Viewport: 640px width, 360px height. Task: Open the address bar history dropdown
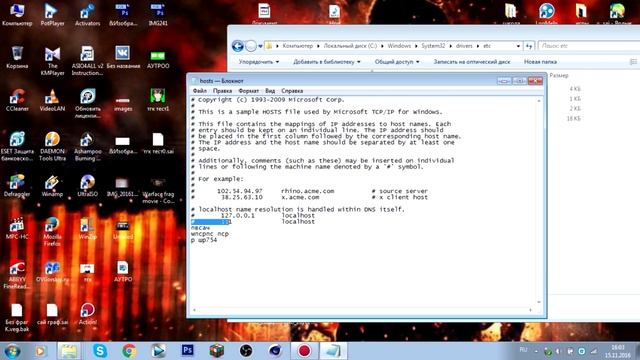coord(518,46)
